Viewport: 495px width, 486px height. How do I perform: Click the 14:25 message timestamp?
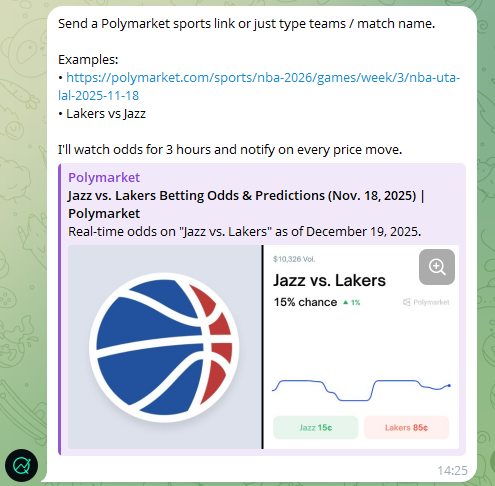pyautogui.click(x=452, y=471)
